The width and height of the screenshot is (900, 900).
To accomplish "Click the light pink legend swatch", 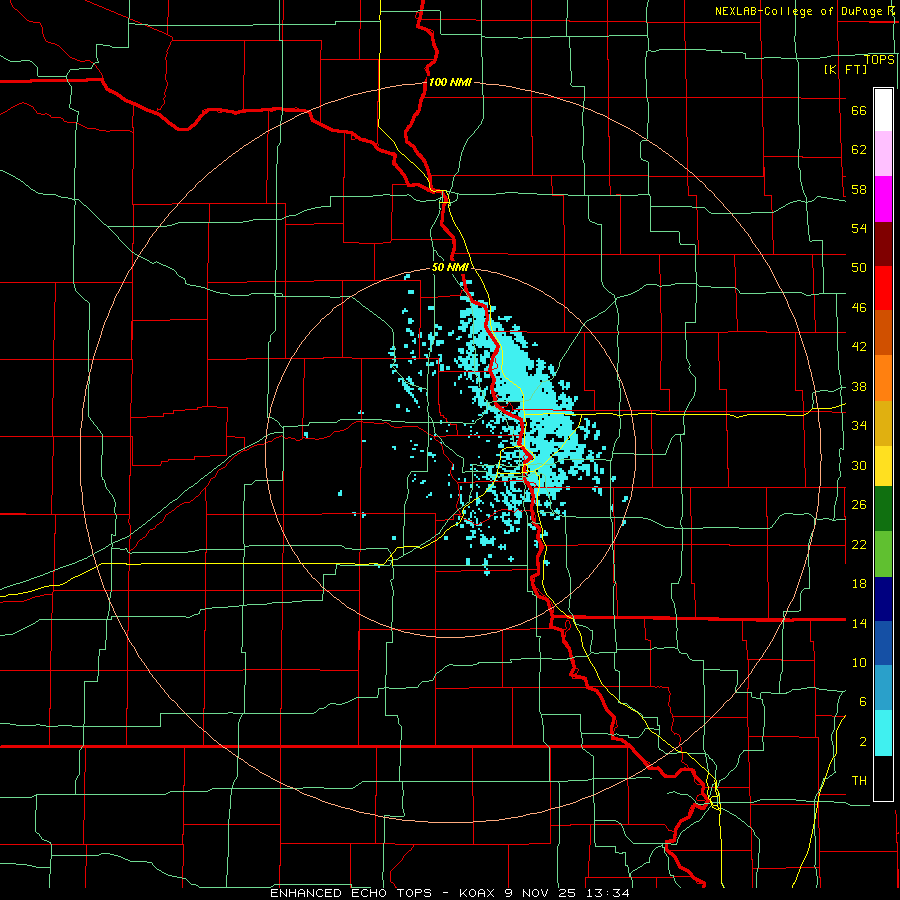I will (x=883, y=153).
